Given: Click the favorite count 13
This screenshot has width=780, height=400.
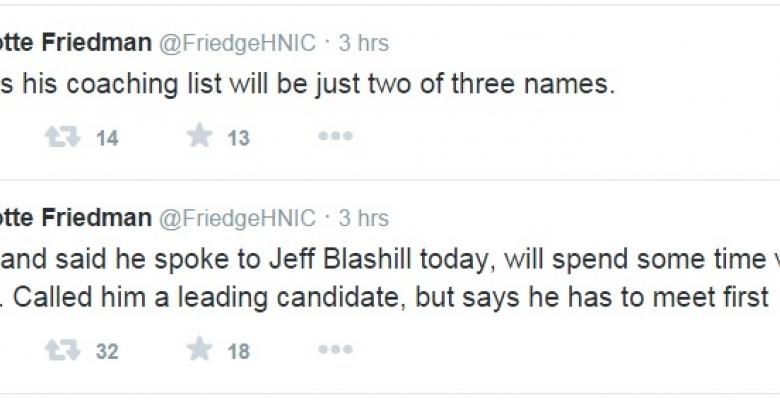Looking at the screenshot, I should (238, 139).
